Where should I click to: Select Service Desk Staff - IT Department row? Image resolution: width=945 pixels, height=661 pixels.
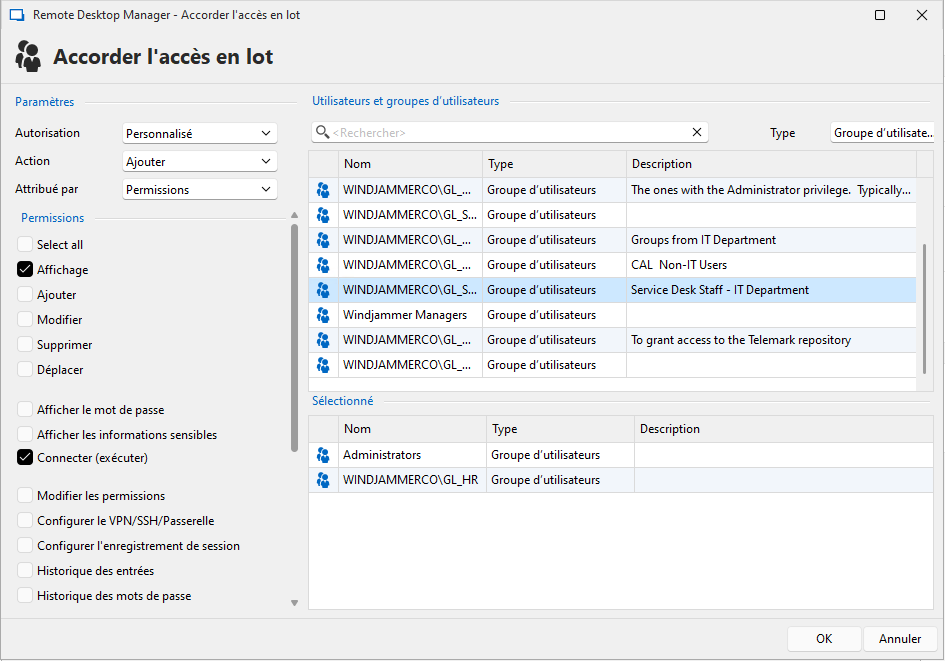pos(612,290)
